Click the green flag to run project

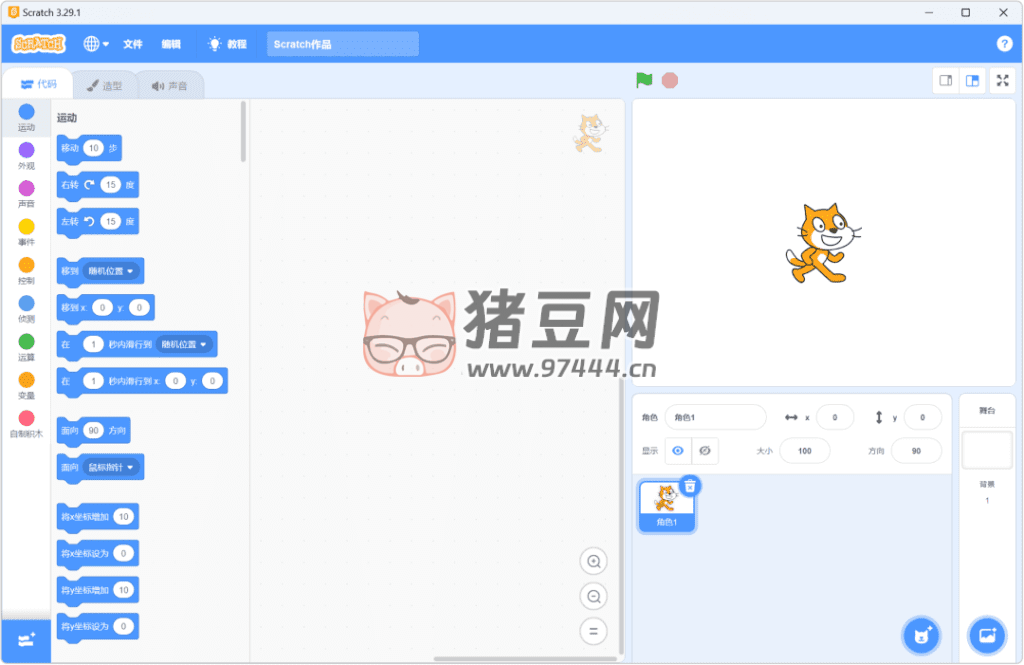click(644, 80)
